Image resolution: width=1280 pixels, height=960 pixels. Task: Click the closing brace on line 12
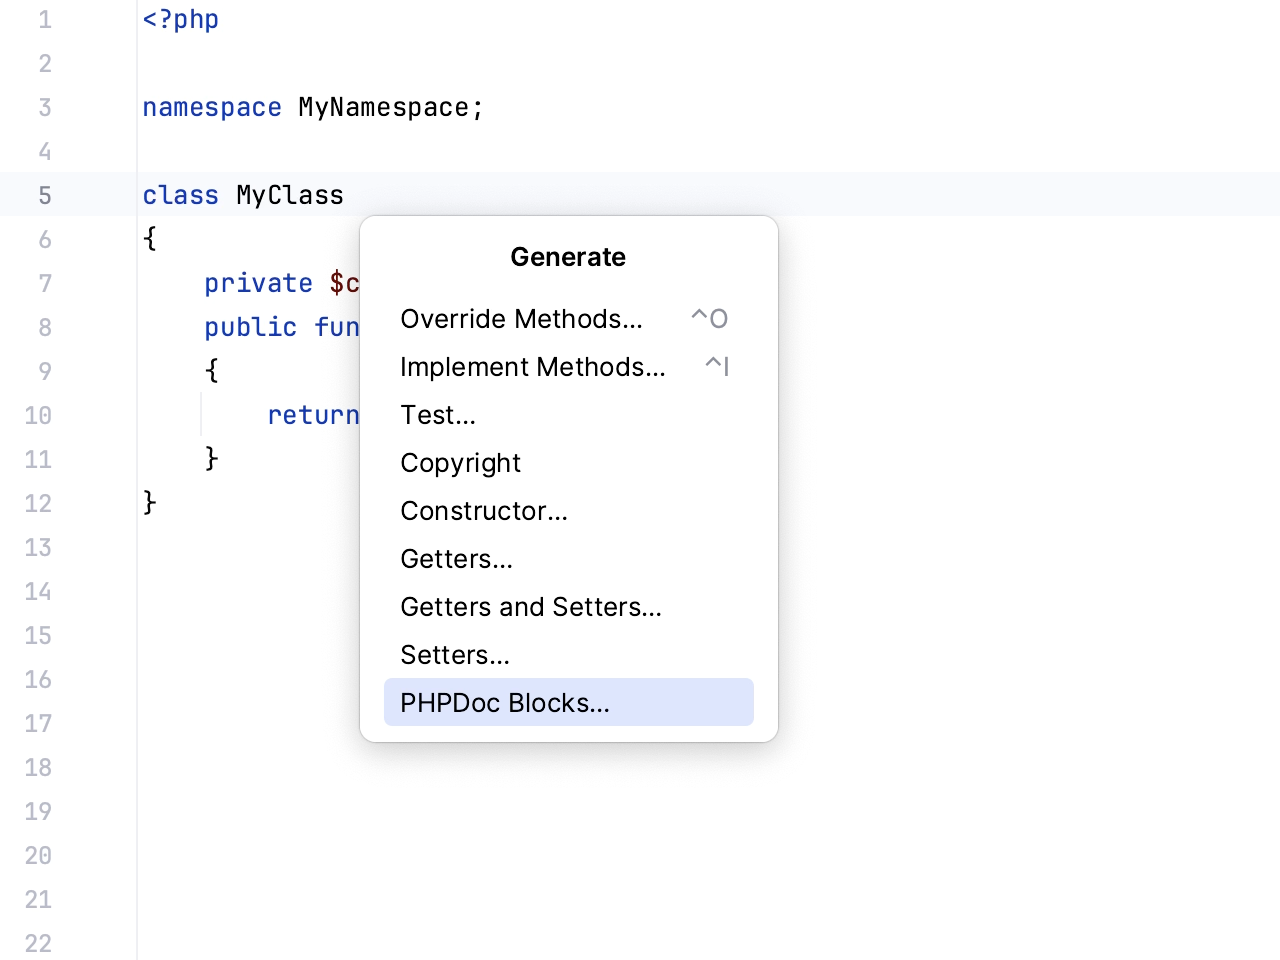pos(148,503)
